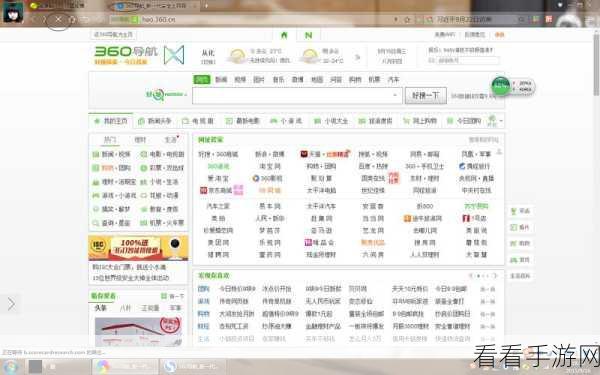Refresh the headlines with 换一下
600x375 pixels.
coord(173,296)
